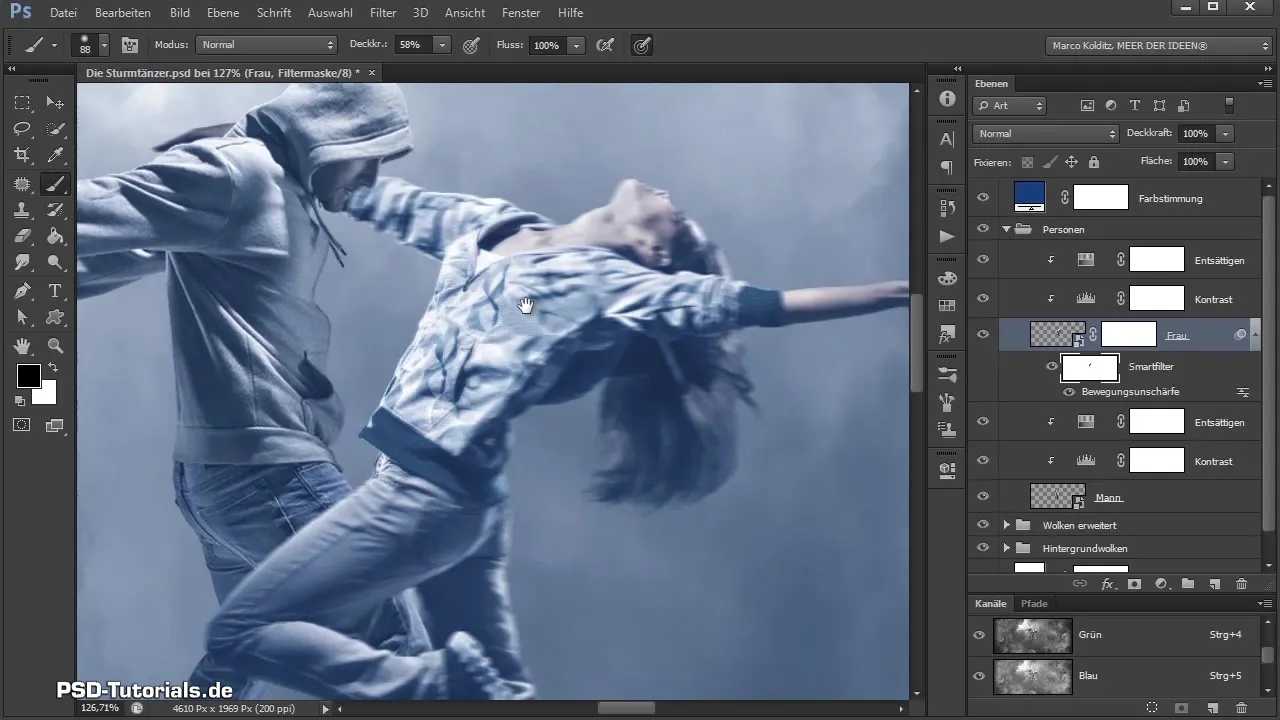Open the brush Modus dropdown
Screen dimensions: 1280x720
267,45
